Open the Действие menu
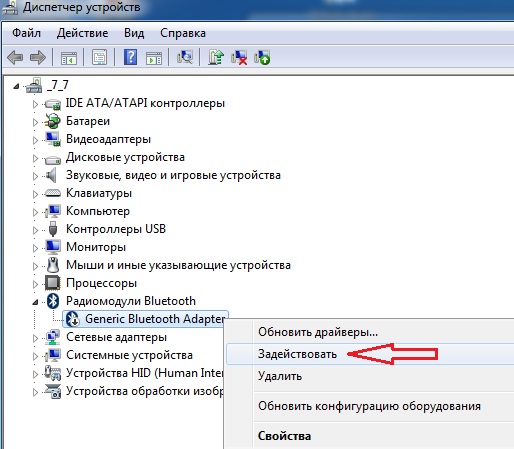The height and width of the screenshot is (449, 514). [x=82, y=33]
